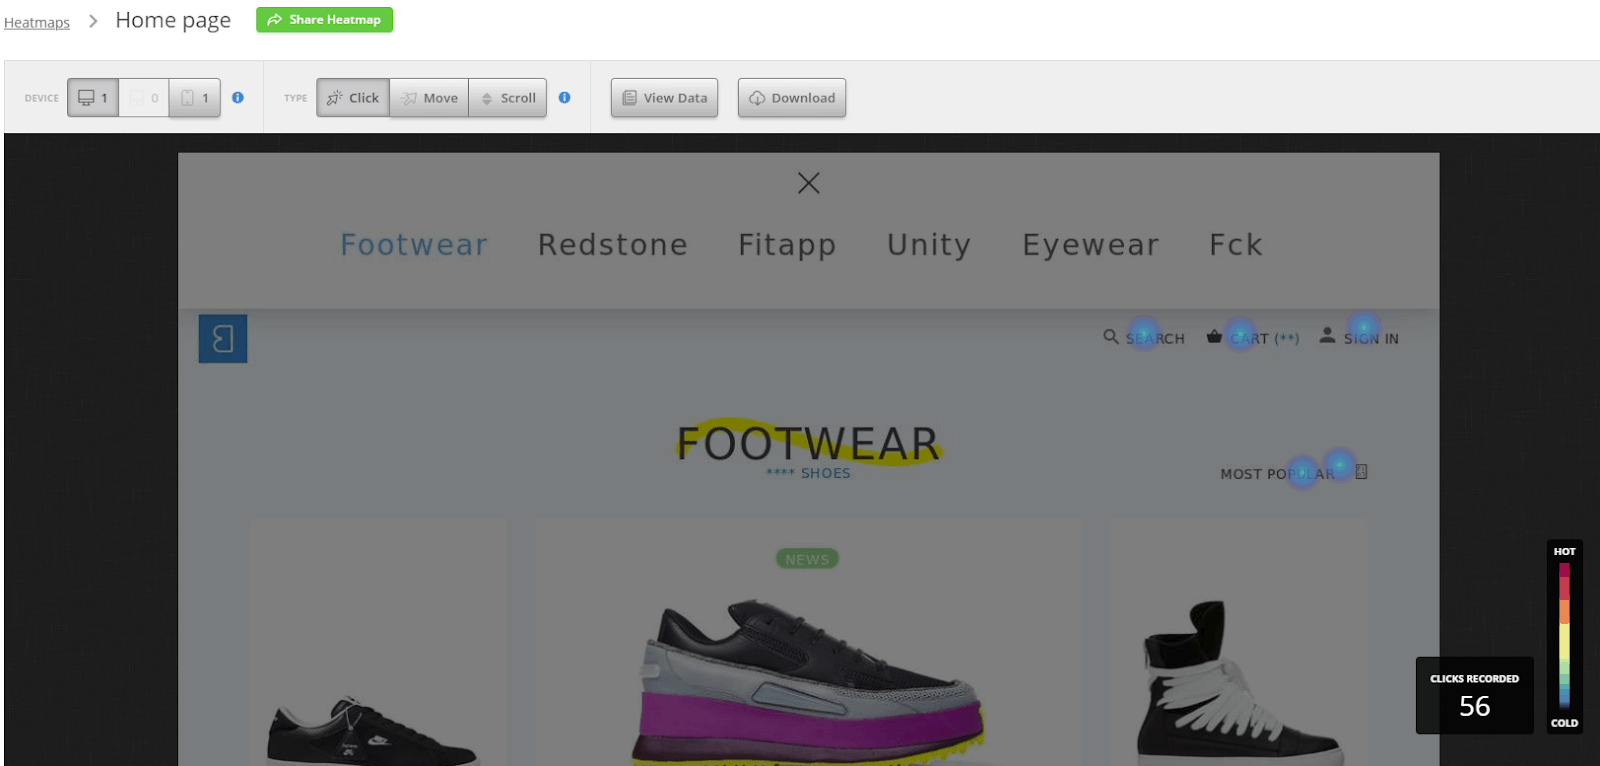The height and width of the screenshot is (766, 1600).
Task: Open the black high-top sneaker image
Action: click(1239, 685)
